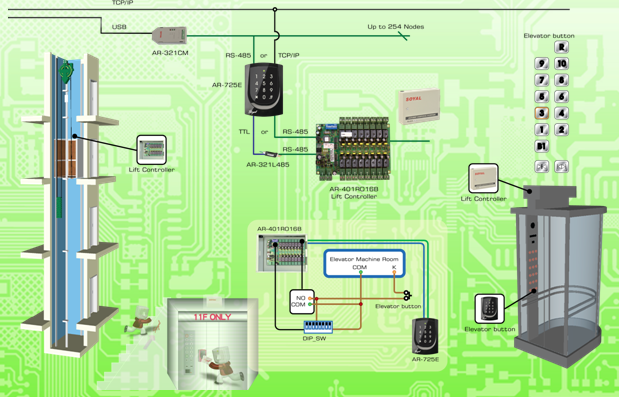
Task: Click elevator floor button 4
Action: tap(561, 113)
